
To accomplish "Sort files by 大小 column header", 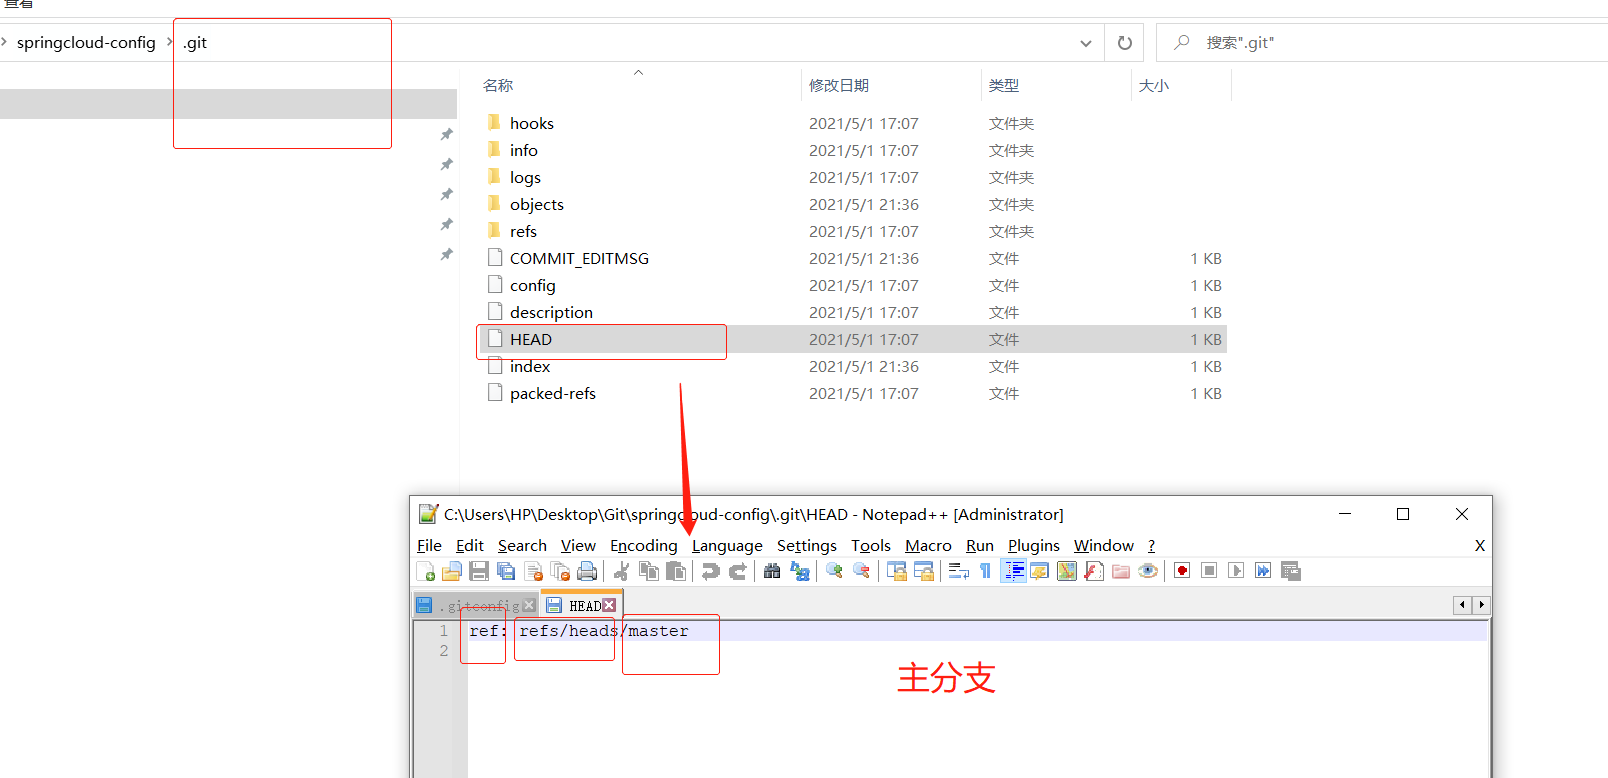I will pos(1154,86).
